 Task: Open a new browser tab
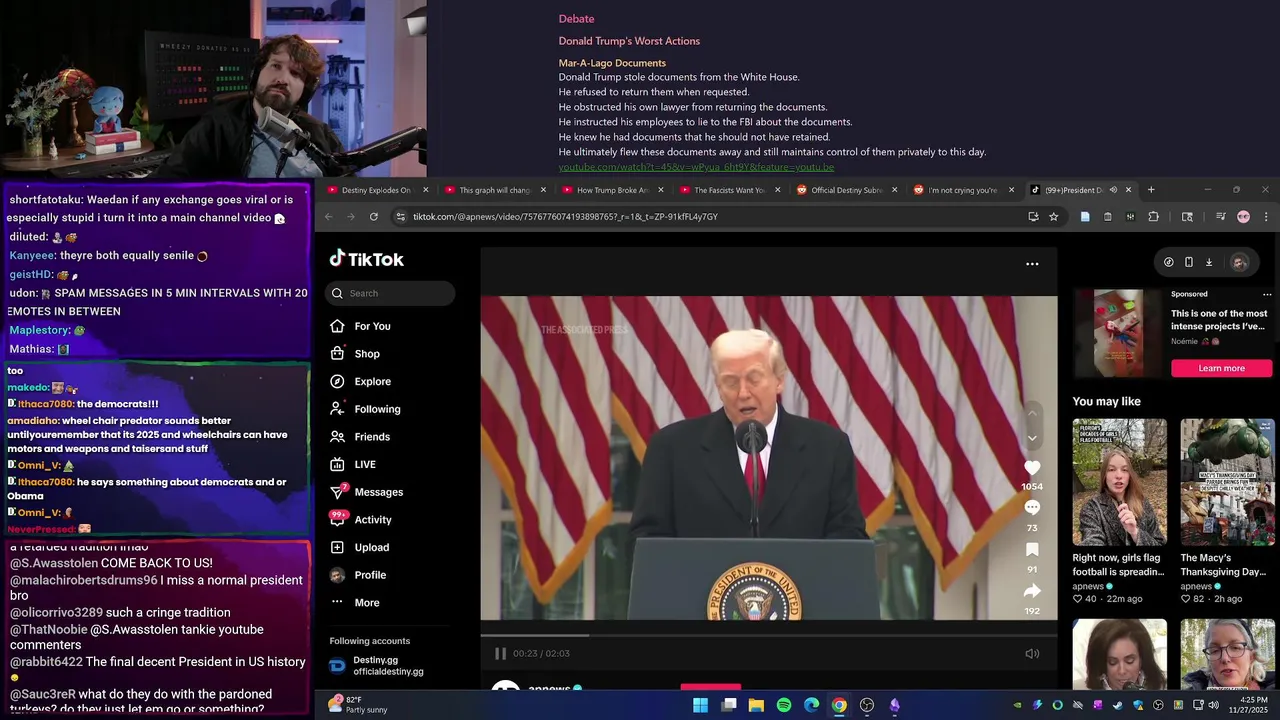pos(1151,190)
